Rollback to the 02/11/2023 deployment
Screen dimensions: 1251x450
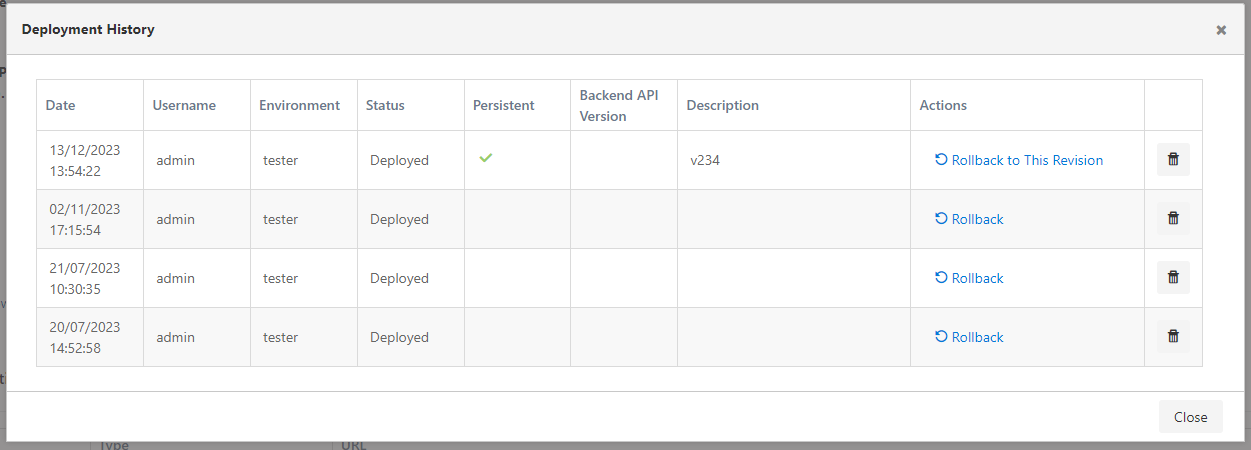click(x=977, y=219)
